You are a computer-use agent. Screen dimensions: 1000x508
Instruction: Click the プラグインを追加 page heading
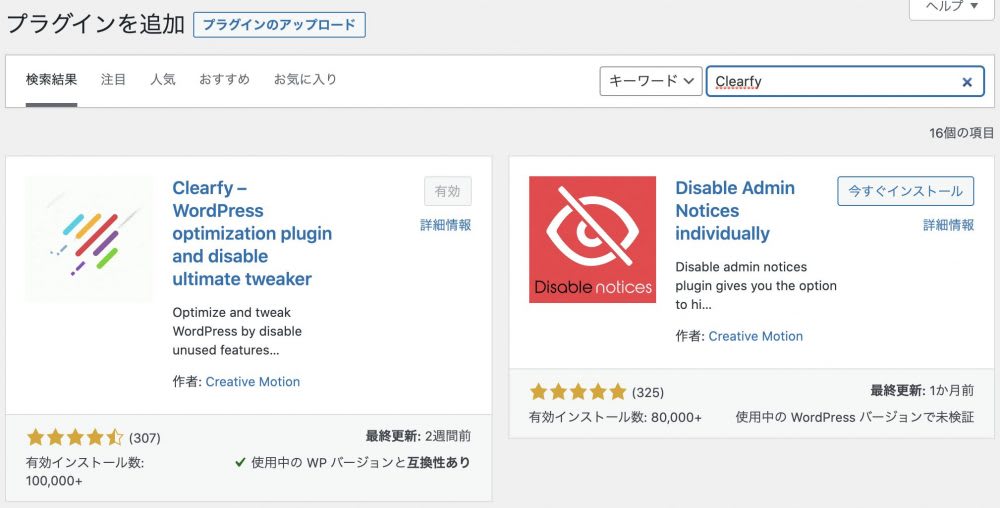[x=96, y=24]
